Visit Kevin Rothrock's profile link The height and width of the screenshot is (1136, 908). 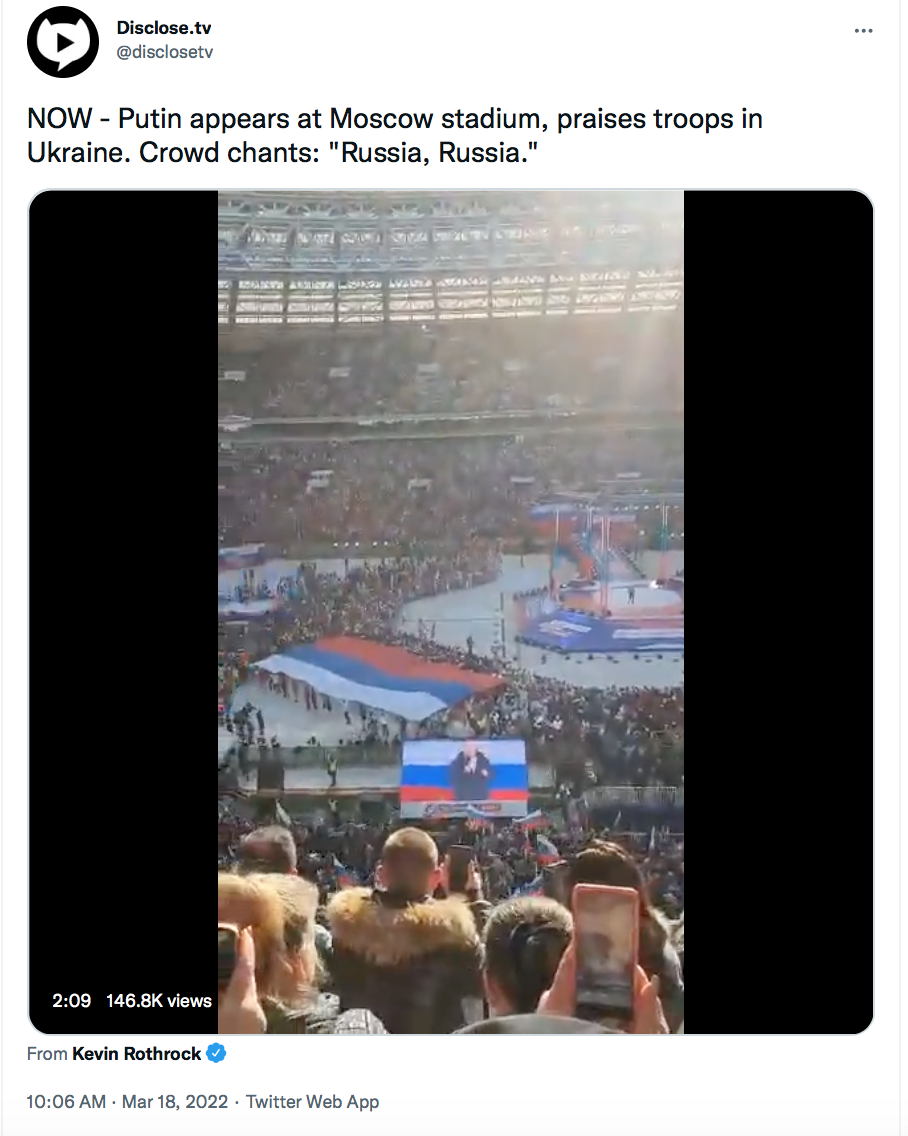(137, 1053)
